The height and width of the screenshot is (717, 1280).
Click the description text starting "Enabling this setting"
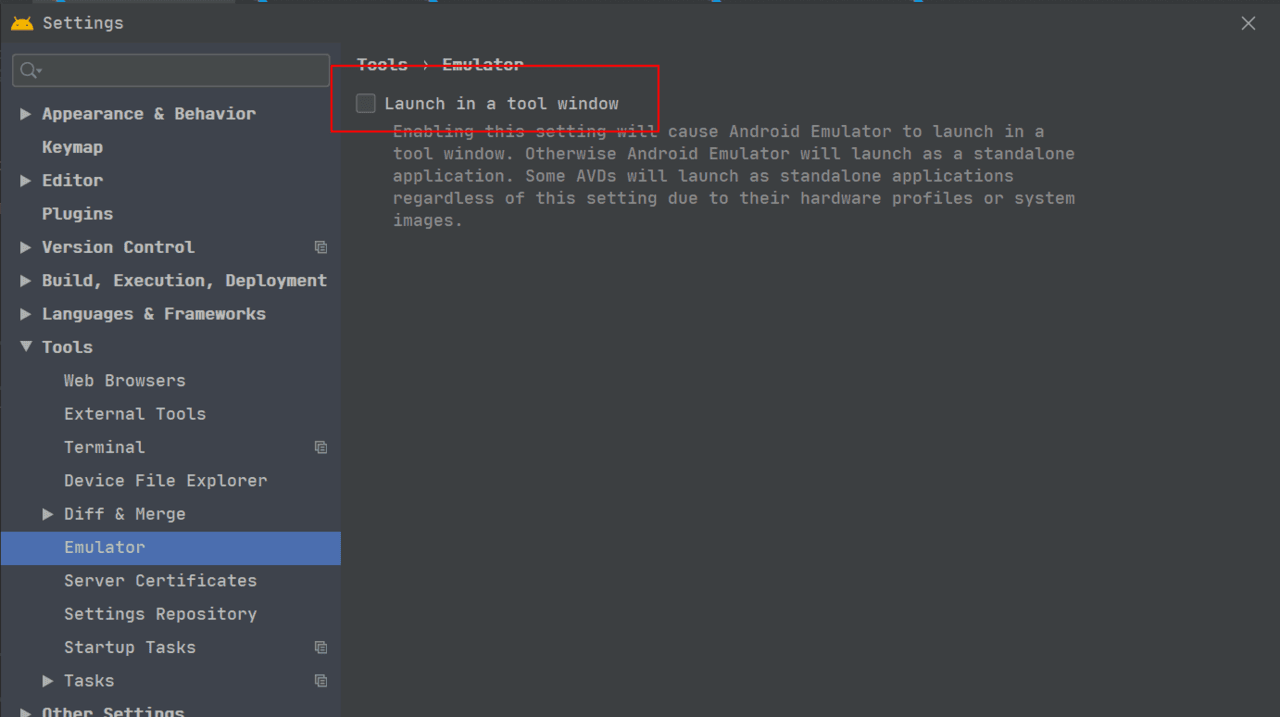734,176
